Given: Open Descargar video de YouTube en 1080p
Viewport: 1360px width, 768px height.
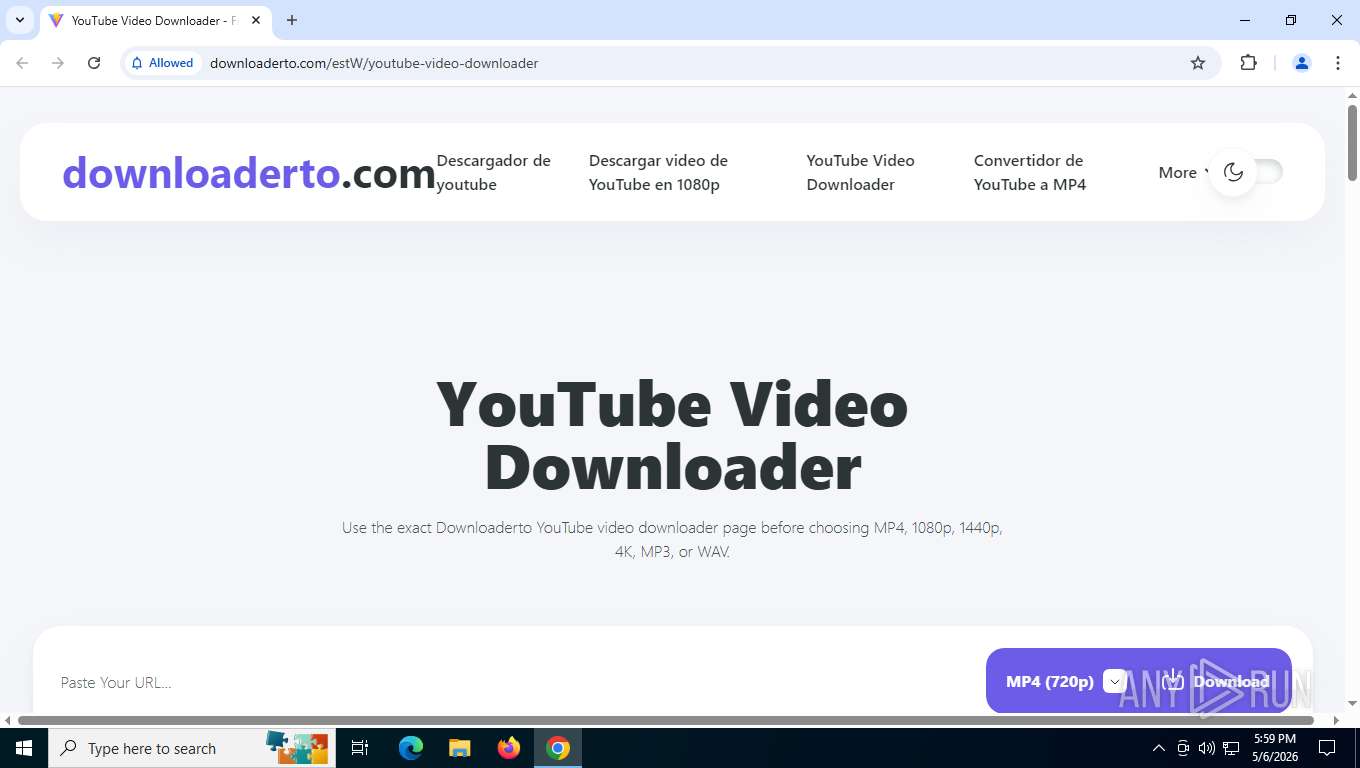Looking at the screenshot, I should point(658,172).
